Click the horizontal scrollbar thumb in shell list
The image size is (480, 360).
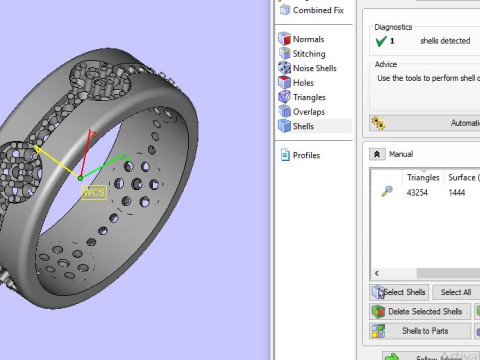point(448,273)
